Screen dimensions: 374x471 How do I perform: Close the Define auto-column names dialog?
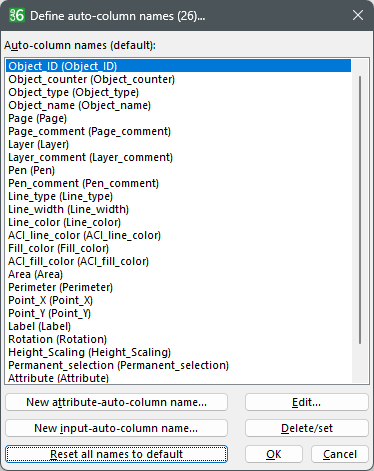(x=358, y=15)
